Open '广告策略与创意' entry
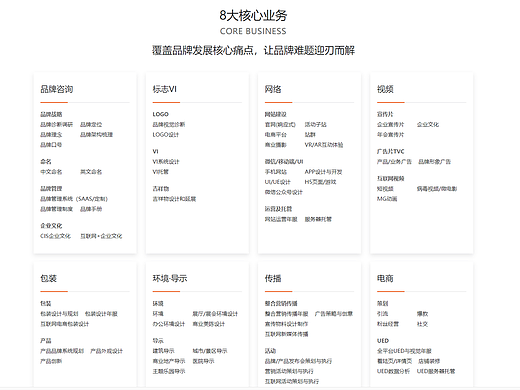Viewport: 520px width, 390px height. coord(334,314)
